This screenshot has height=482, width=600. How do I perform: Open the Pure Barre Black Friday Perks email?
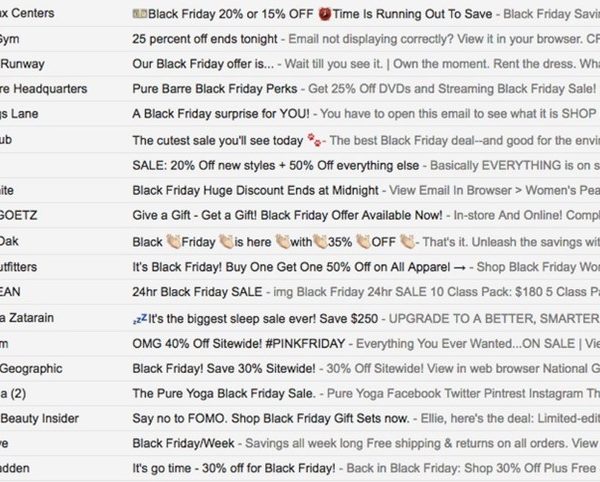coord(300,89)
